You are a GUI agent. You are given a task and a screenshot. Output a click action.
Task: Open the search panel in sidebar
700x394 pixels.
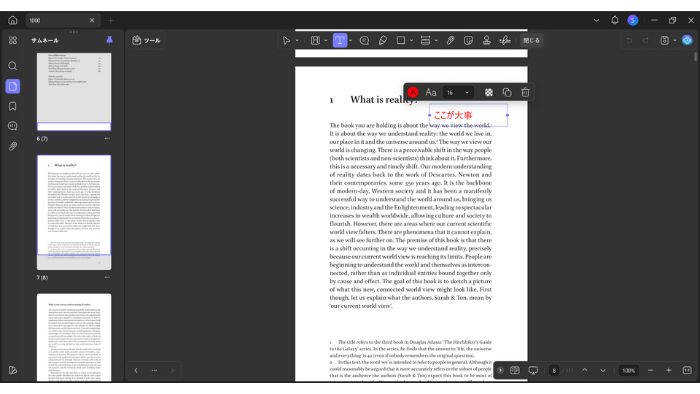(x=12, y=66)
